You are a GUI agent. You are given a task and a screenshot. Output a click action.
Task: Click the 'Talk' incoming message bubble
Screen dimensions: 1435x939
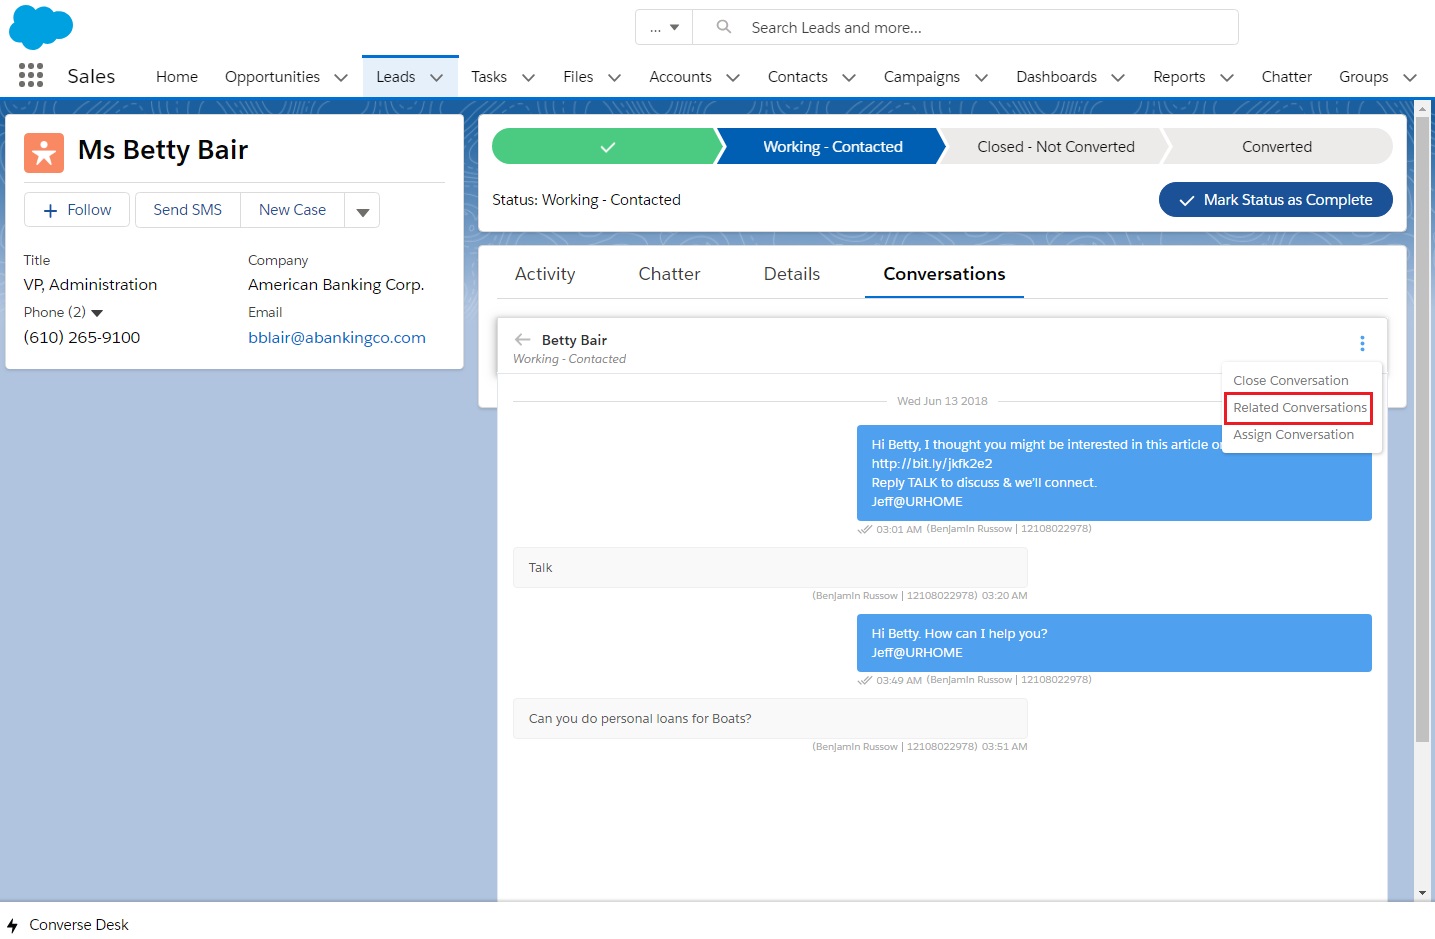pos(770,567)
